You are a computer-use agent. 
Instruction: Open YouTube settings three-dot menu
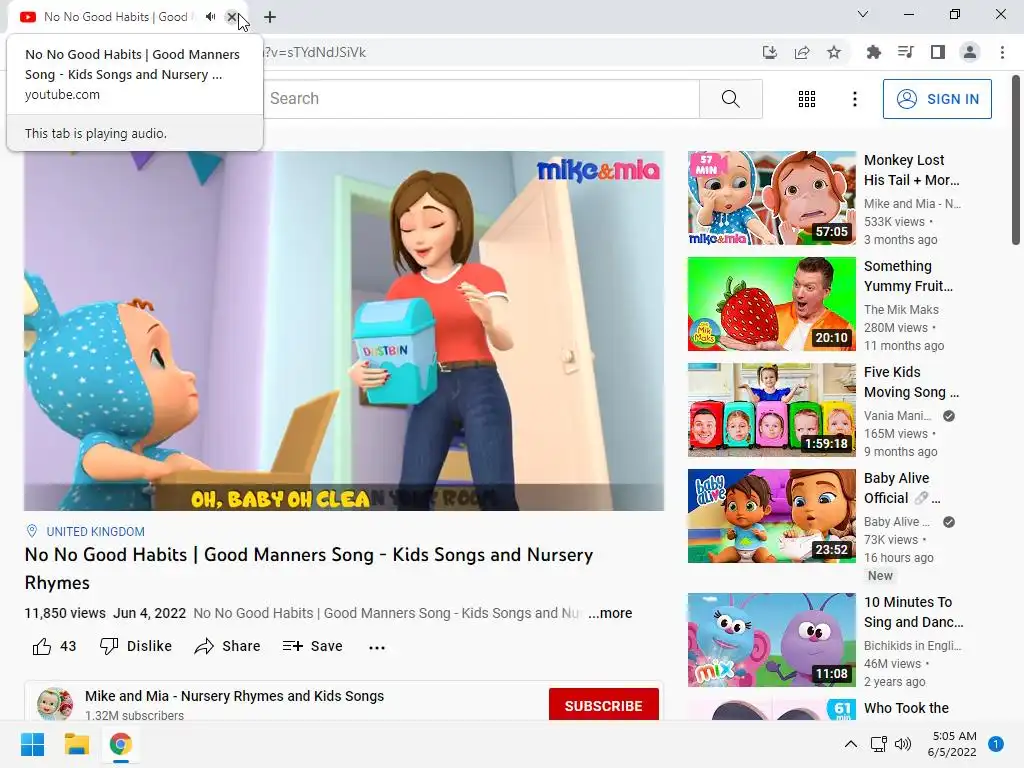pos(855,99)
